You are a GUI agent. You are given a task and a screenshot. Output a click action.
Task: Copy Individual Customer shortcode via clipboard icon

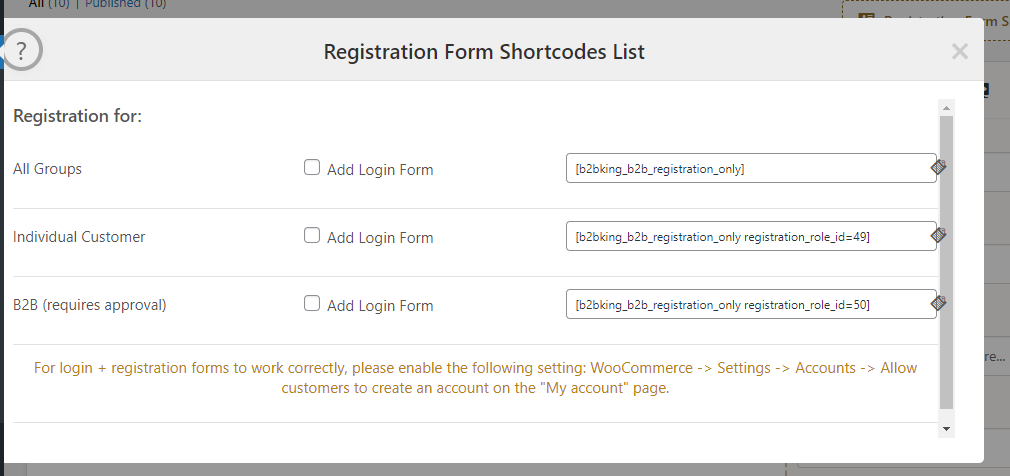(x=939, y=235)
